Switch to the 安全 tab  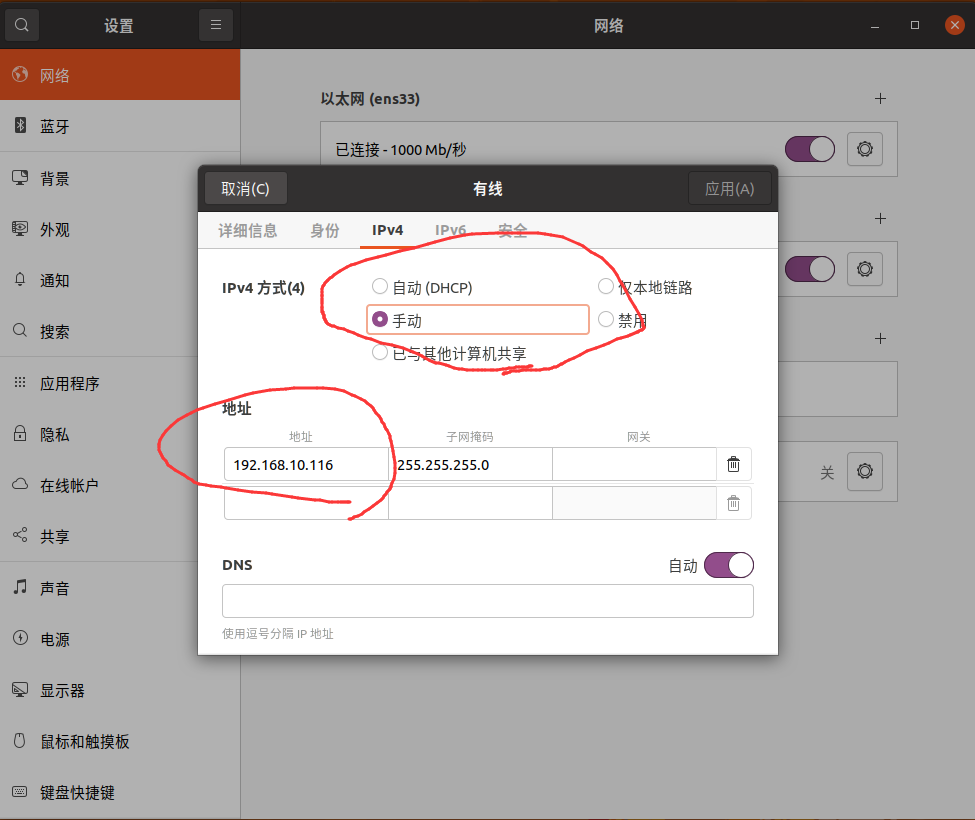click(x=512, y=231)
